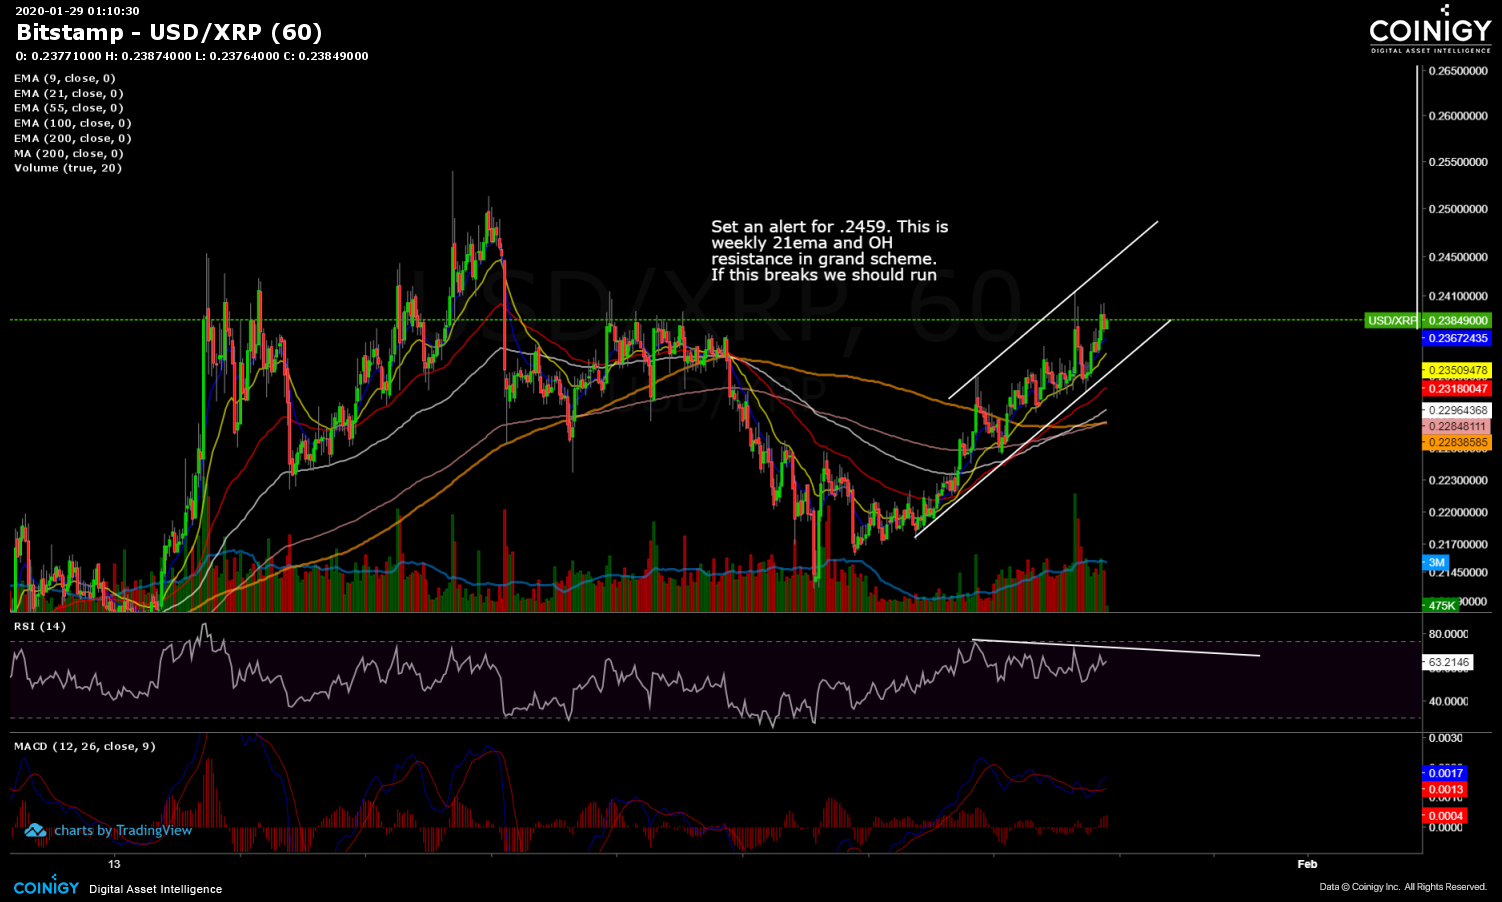Select the 'EMA (21, close, 0)' indicator label

pos(69,93)
